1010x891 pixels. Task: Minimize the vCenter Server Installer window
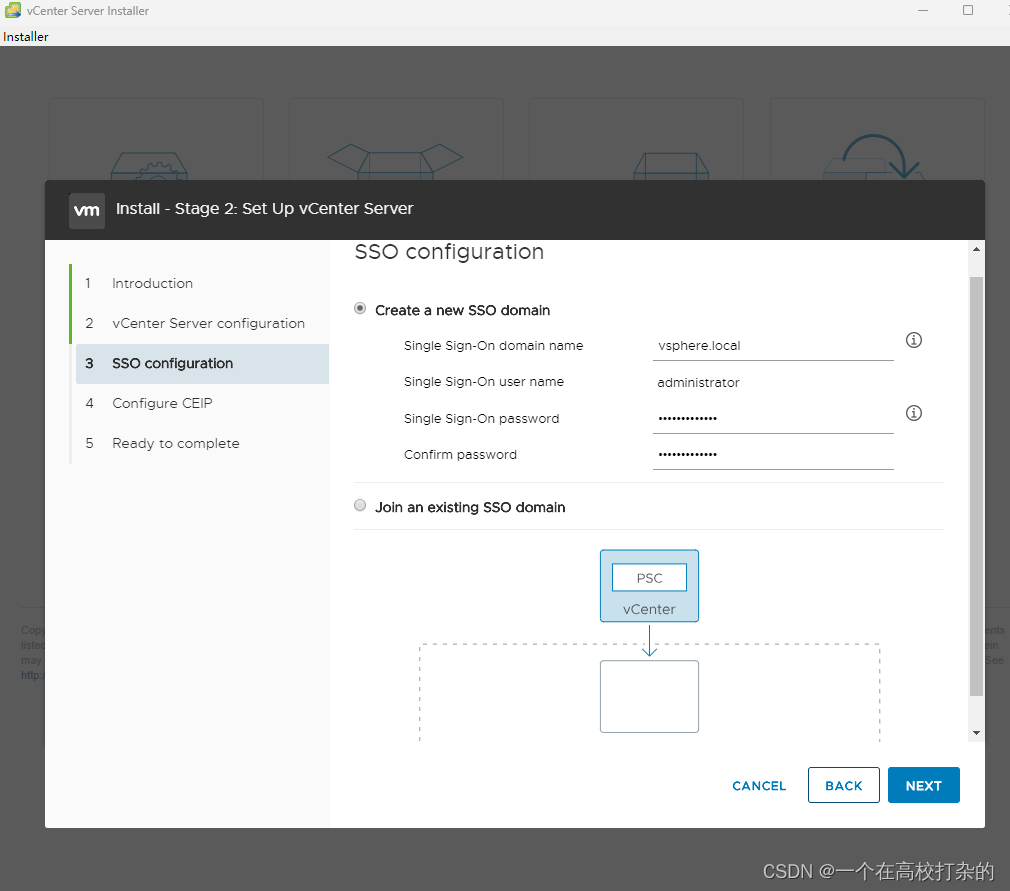(923, 10)
